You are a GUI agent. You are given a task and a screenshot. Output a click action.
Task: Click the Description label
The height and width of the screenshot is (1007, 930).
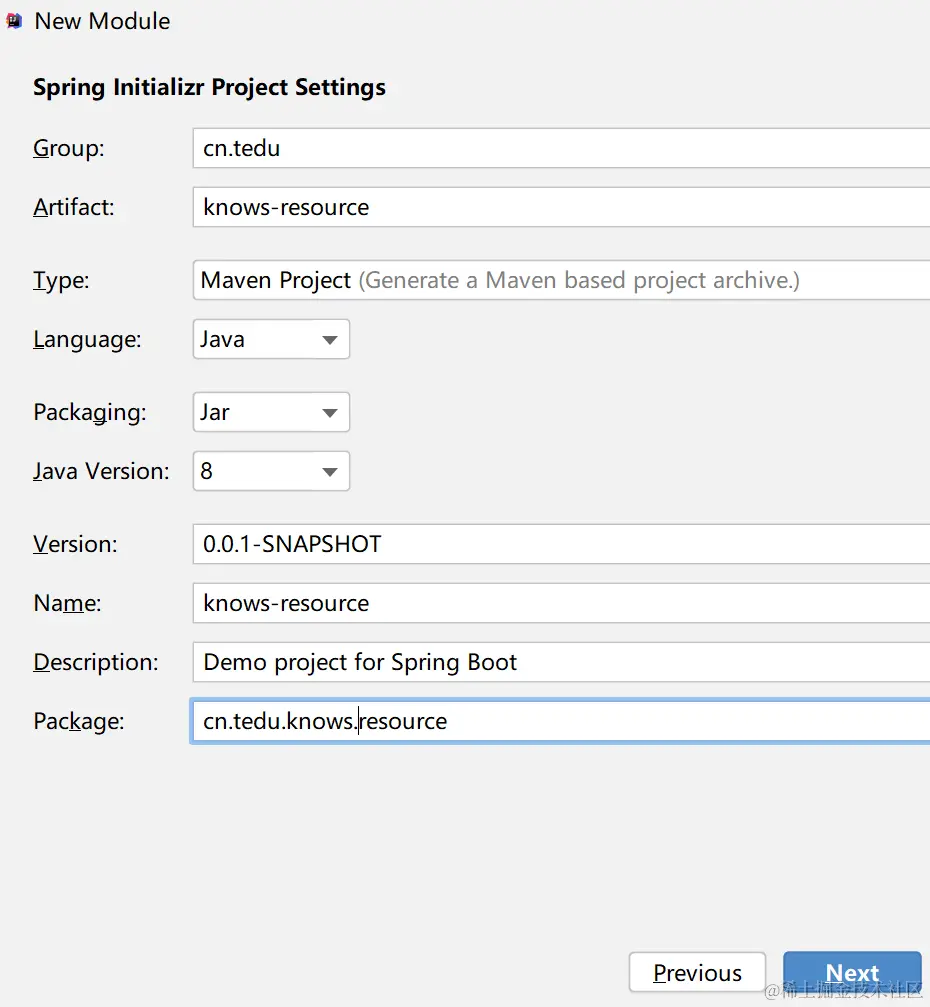click(95, 662)
